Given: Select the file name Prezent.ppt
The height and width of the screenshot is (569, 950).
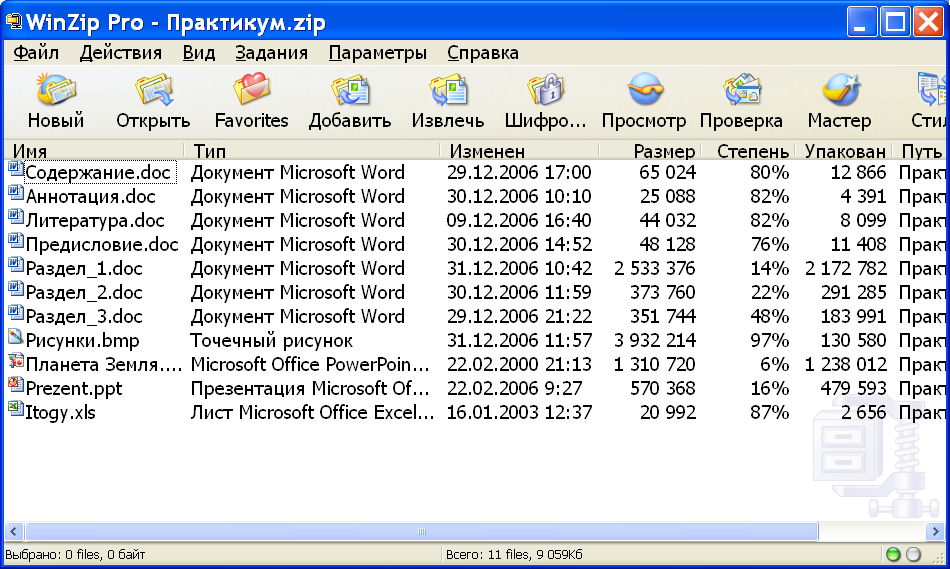Looking at the screenshot, I should point(74,388).
